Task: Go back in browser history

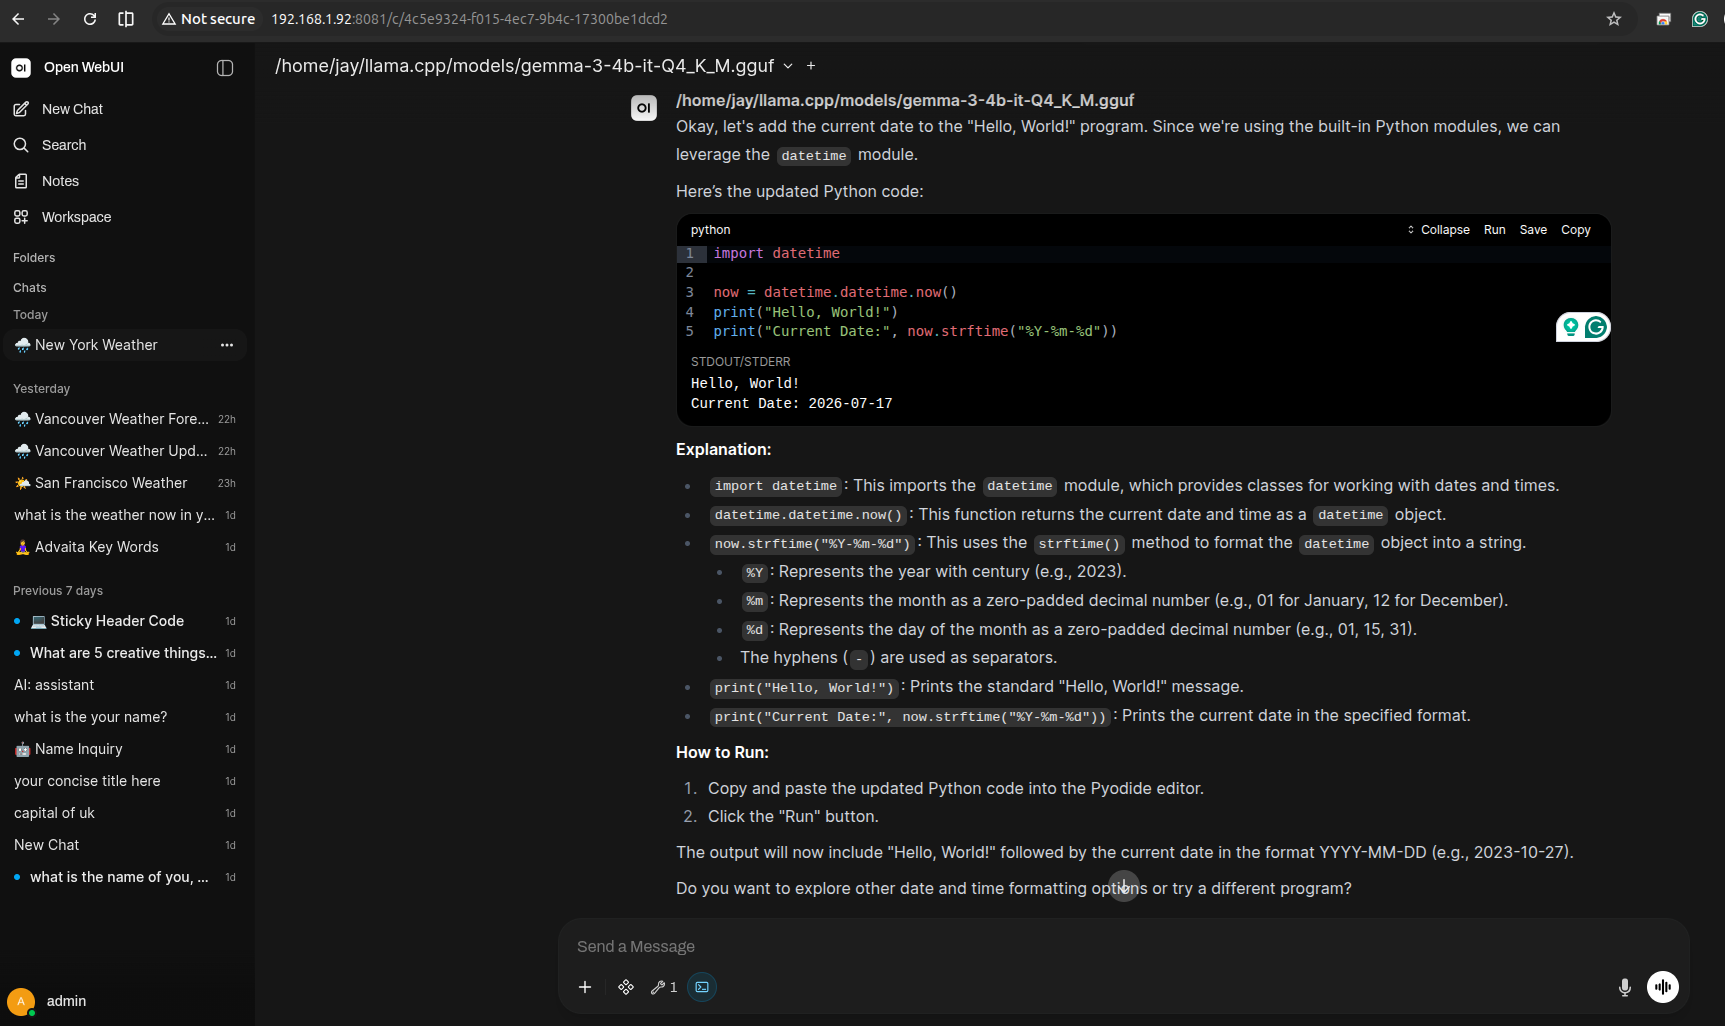Action: (x=18, y=19)
